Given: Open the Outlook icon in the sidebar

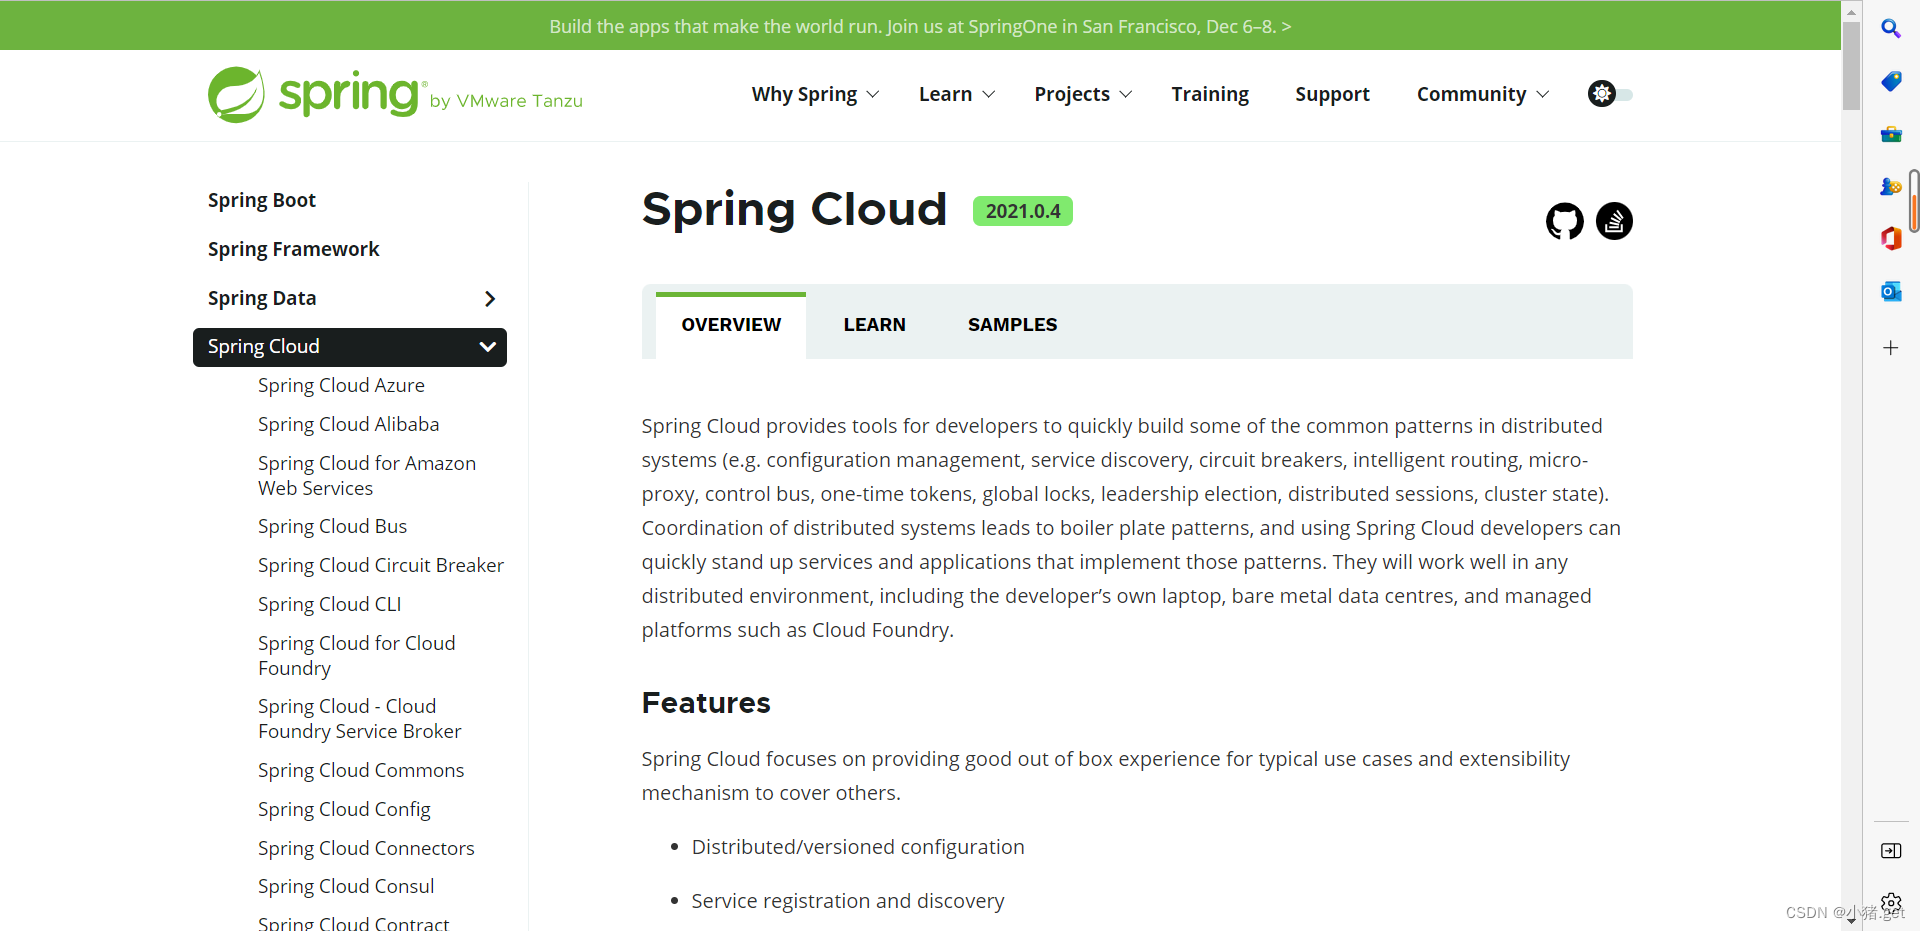Looking at the screenshot, I should pos(1892,291).
